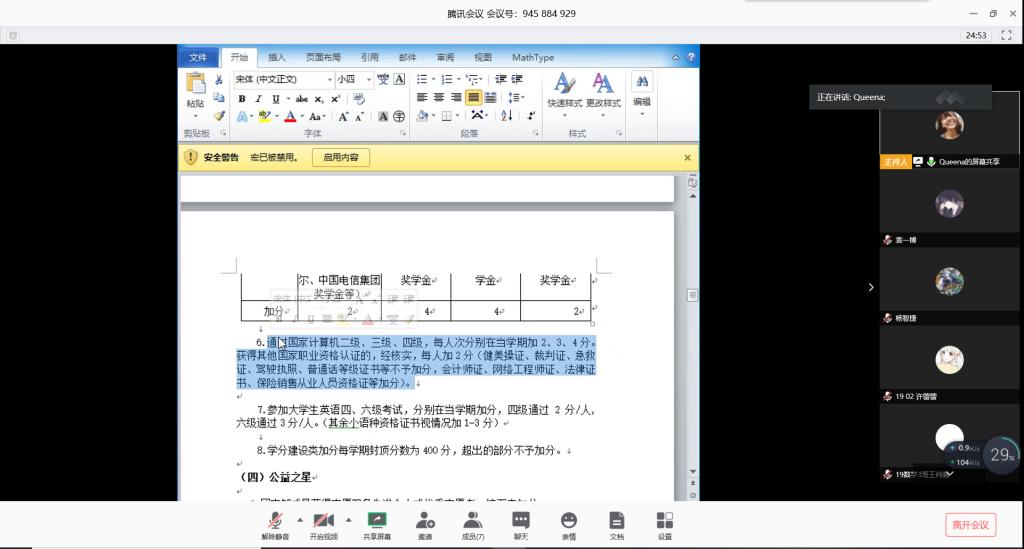Open the 页面布局 ribbon tab
The width and height of the screenshot is (1024, 549).
pos(323,57)
